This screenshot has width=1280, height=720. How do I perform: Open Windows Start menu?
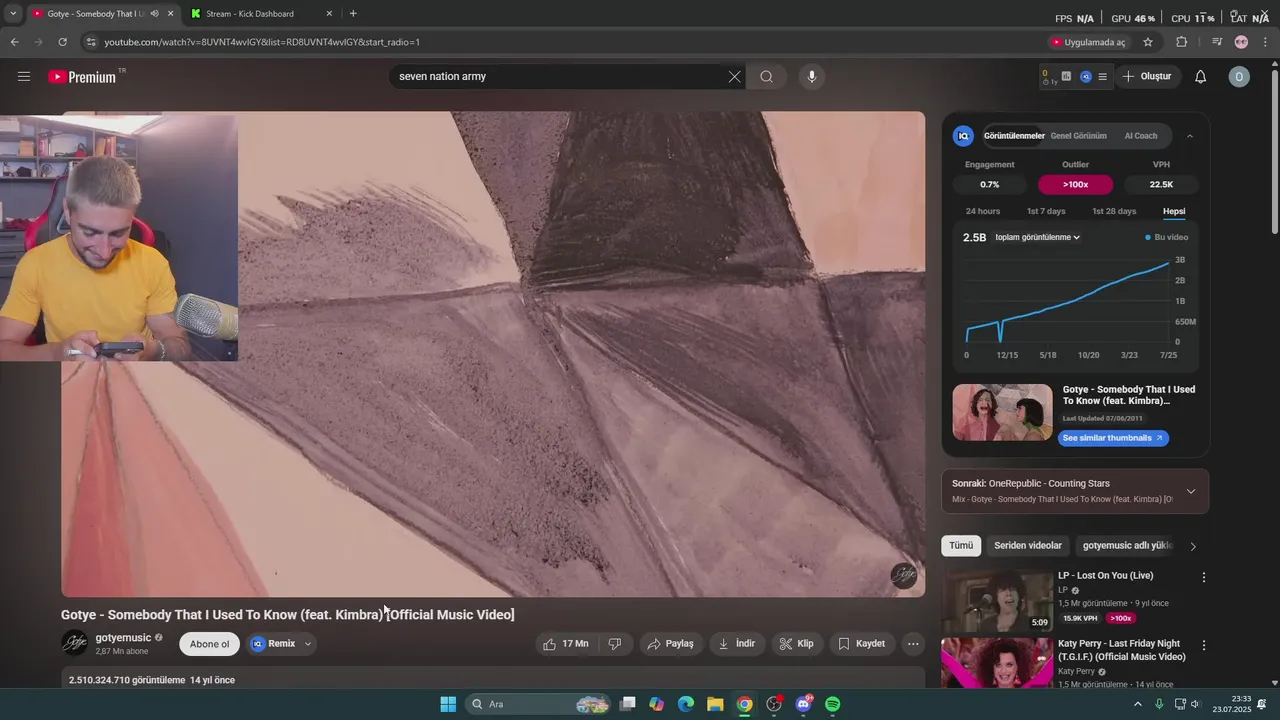[x=448, y=704]
